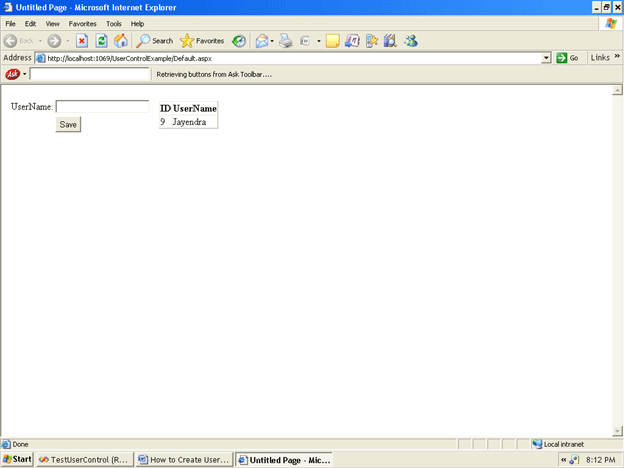The width and height of the screenshot is (624, 468).
Task: Open the Tools menu
Action: (113, 24)
